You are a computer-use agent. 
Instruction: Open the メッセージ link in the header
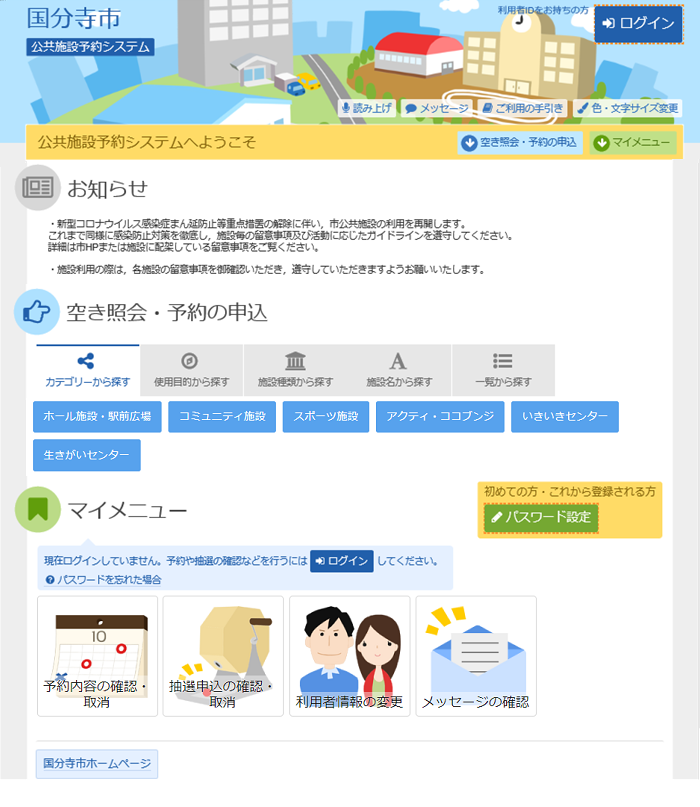click(436, 108)
